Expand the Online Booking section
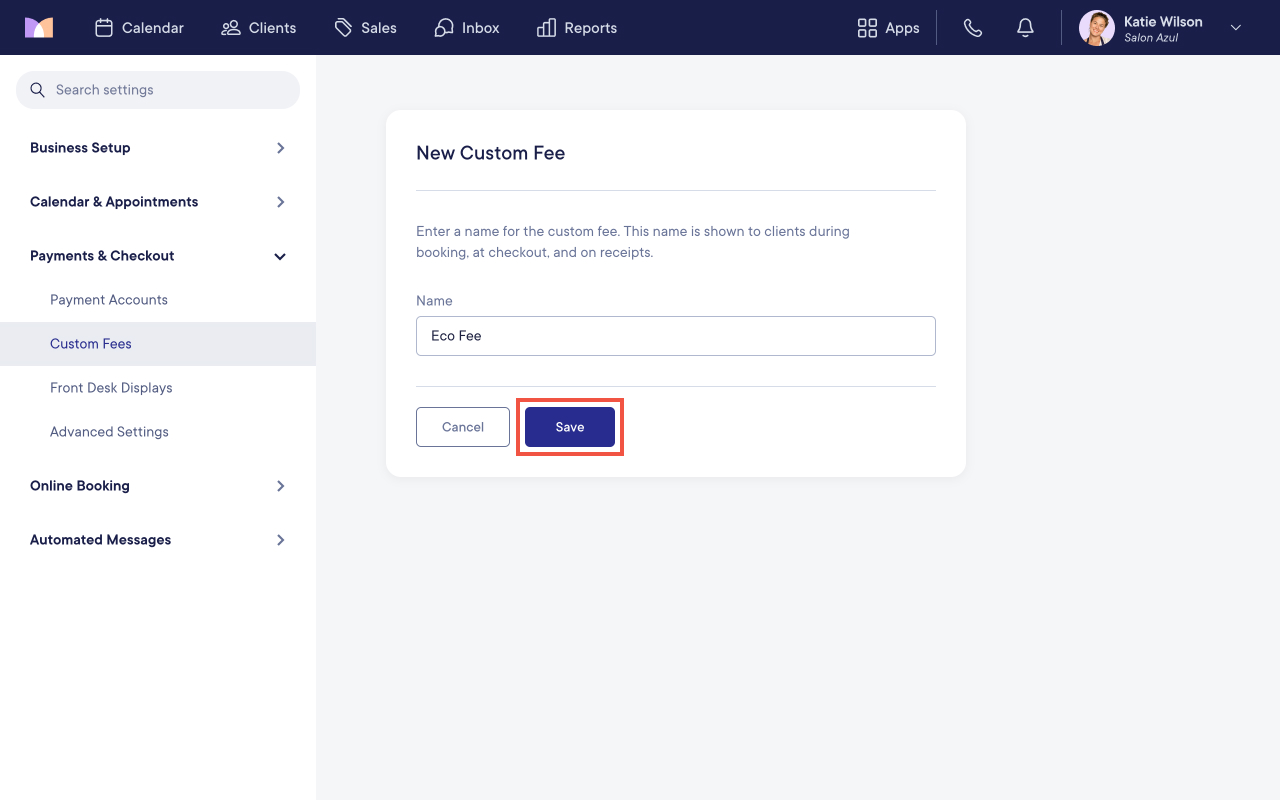1280x800 pixels. tap(158, 486)
